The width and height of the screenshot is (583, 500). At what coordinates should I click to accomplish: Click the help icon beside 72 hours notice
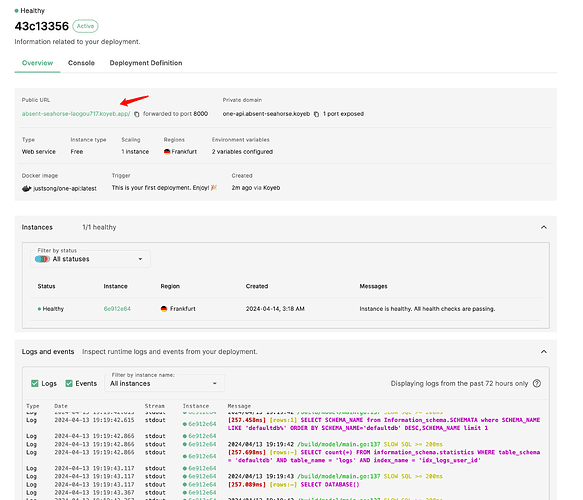pyautogui.click(x=537, y=383)
